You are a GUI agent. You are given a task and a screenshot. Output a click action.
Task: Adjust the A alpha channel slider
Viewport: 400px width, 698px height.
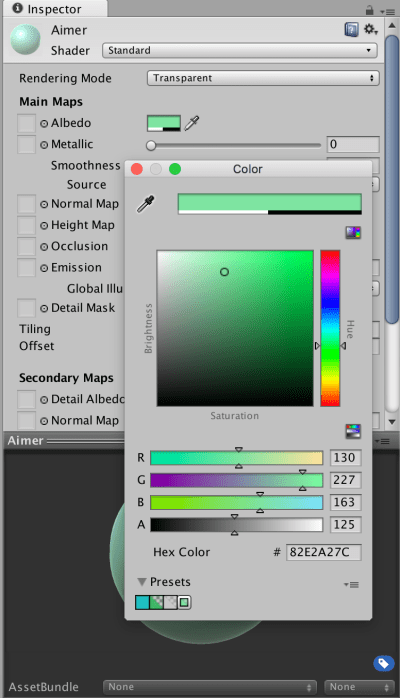coord(236,524)
